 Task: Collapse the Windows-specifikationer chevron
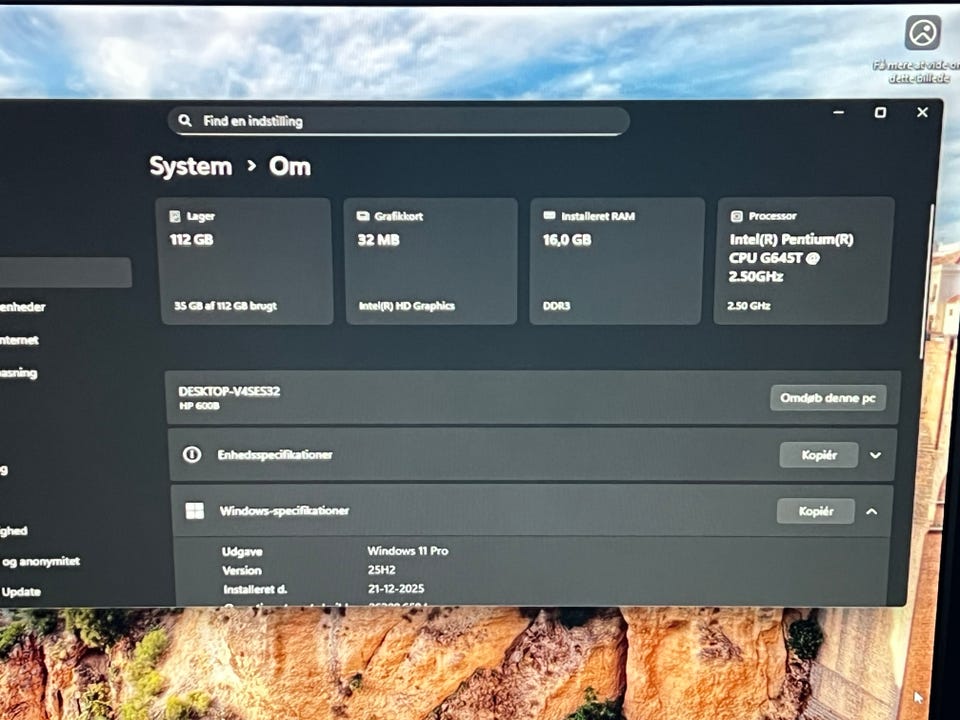(872, 511)
